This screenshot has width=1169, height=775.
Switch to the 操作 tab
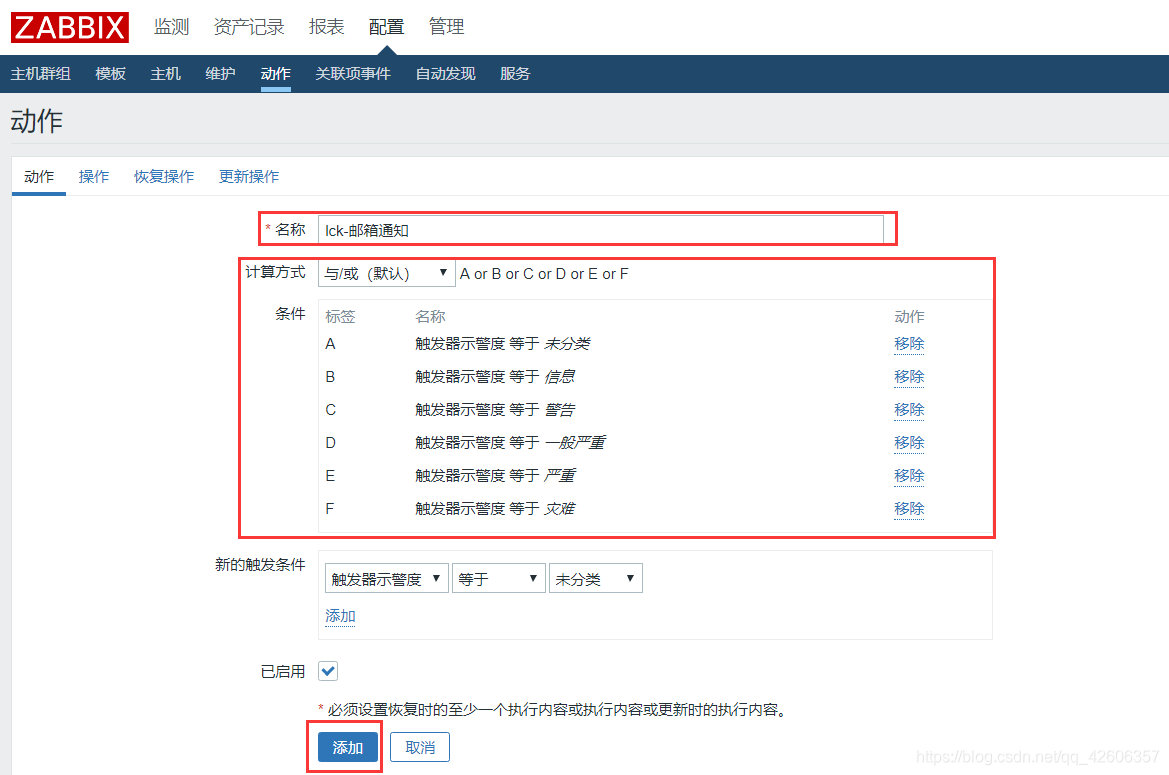[94, 177]
